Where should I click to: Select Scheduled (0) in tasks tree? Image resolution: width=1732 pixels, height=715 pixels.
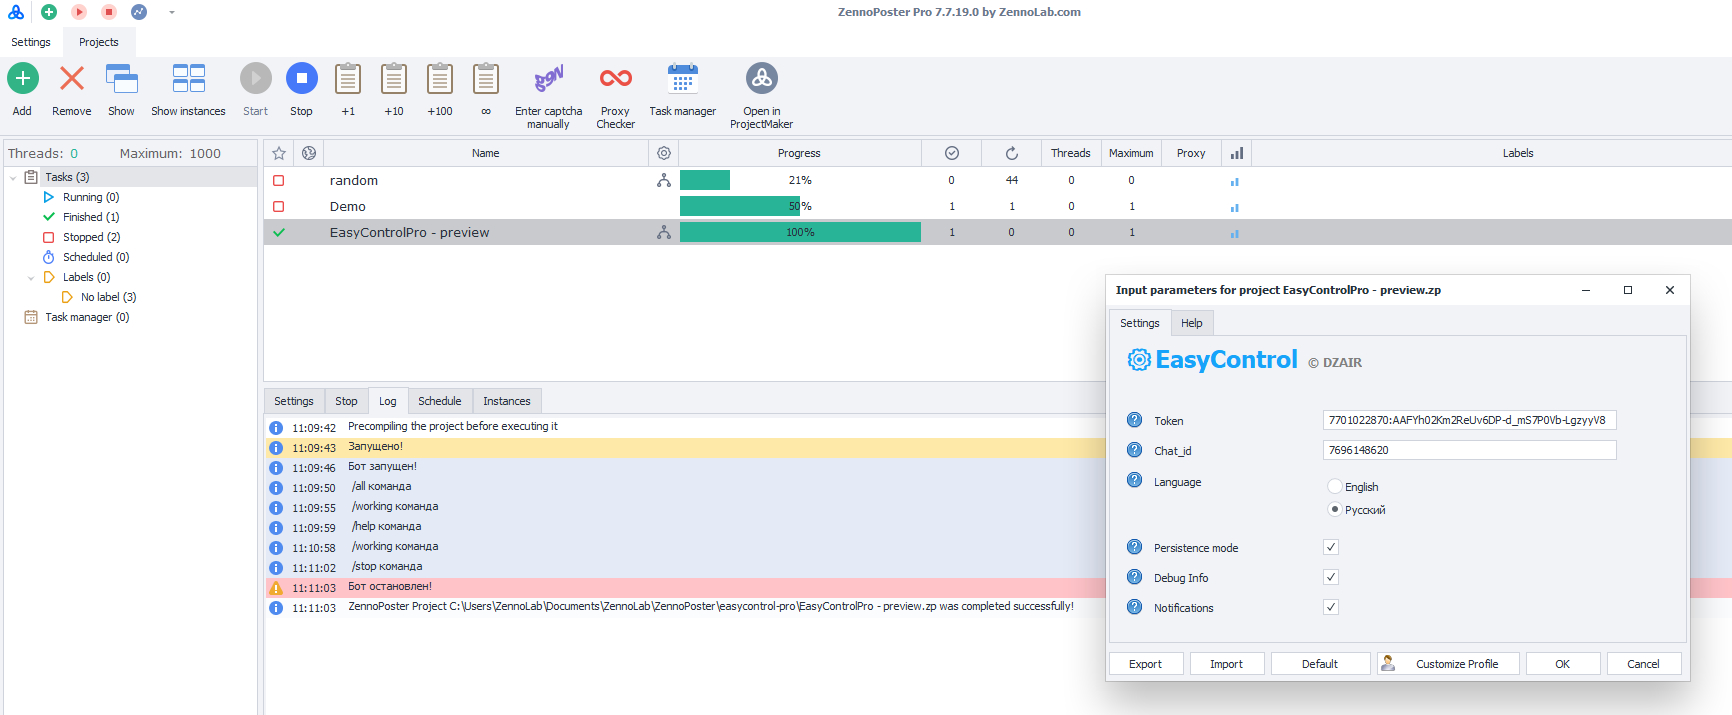(x=96, y=257)
